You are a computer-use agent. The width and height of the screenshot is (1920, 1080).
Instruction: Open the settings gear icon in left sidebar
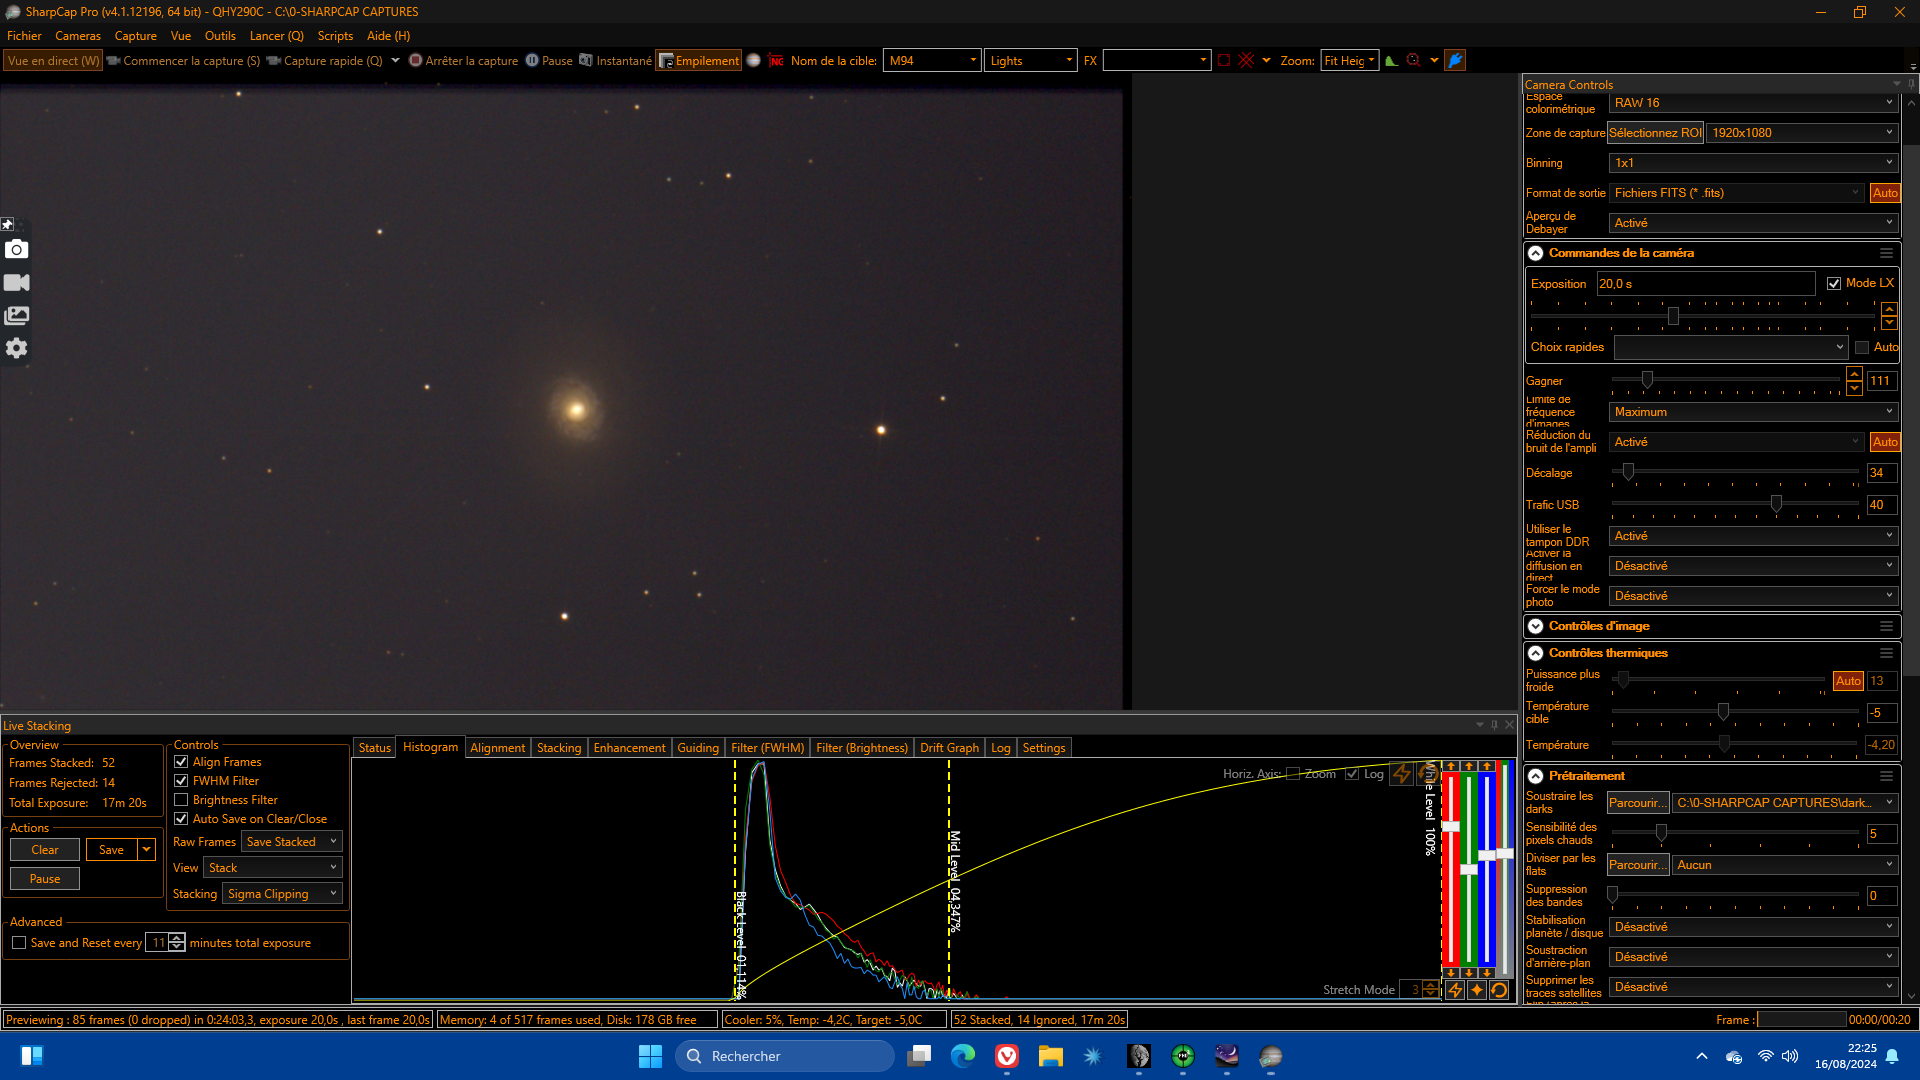click(17, 348)
